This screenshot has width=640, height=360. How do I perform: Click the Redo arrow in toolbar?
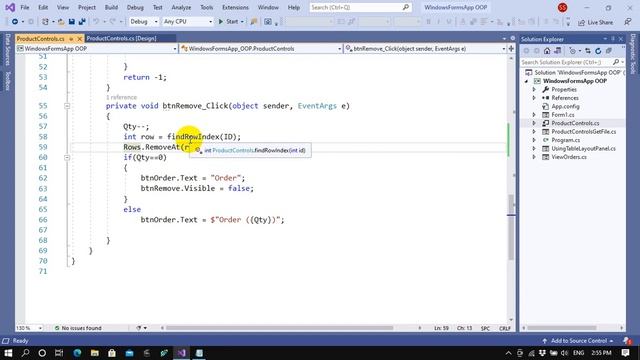pyautogui.click(x=112, y=22)
